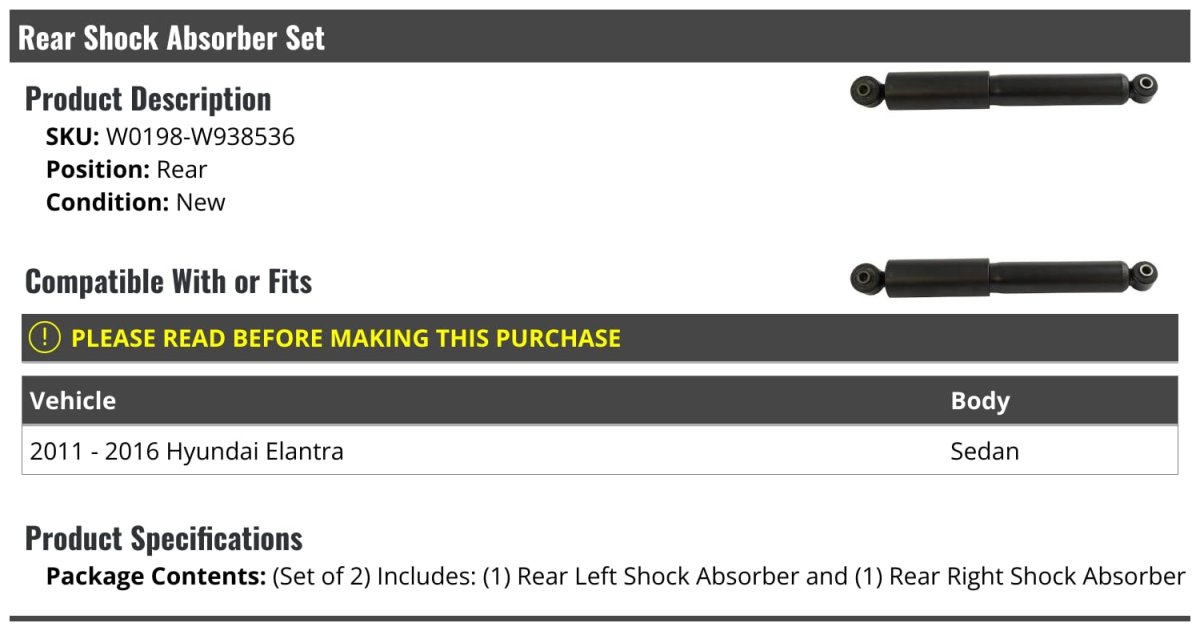
Task: Click the bottom shock absorber image
Action: click(x=1003, y=277)
